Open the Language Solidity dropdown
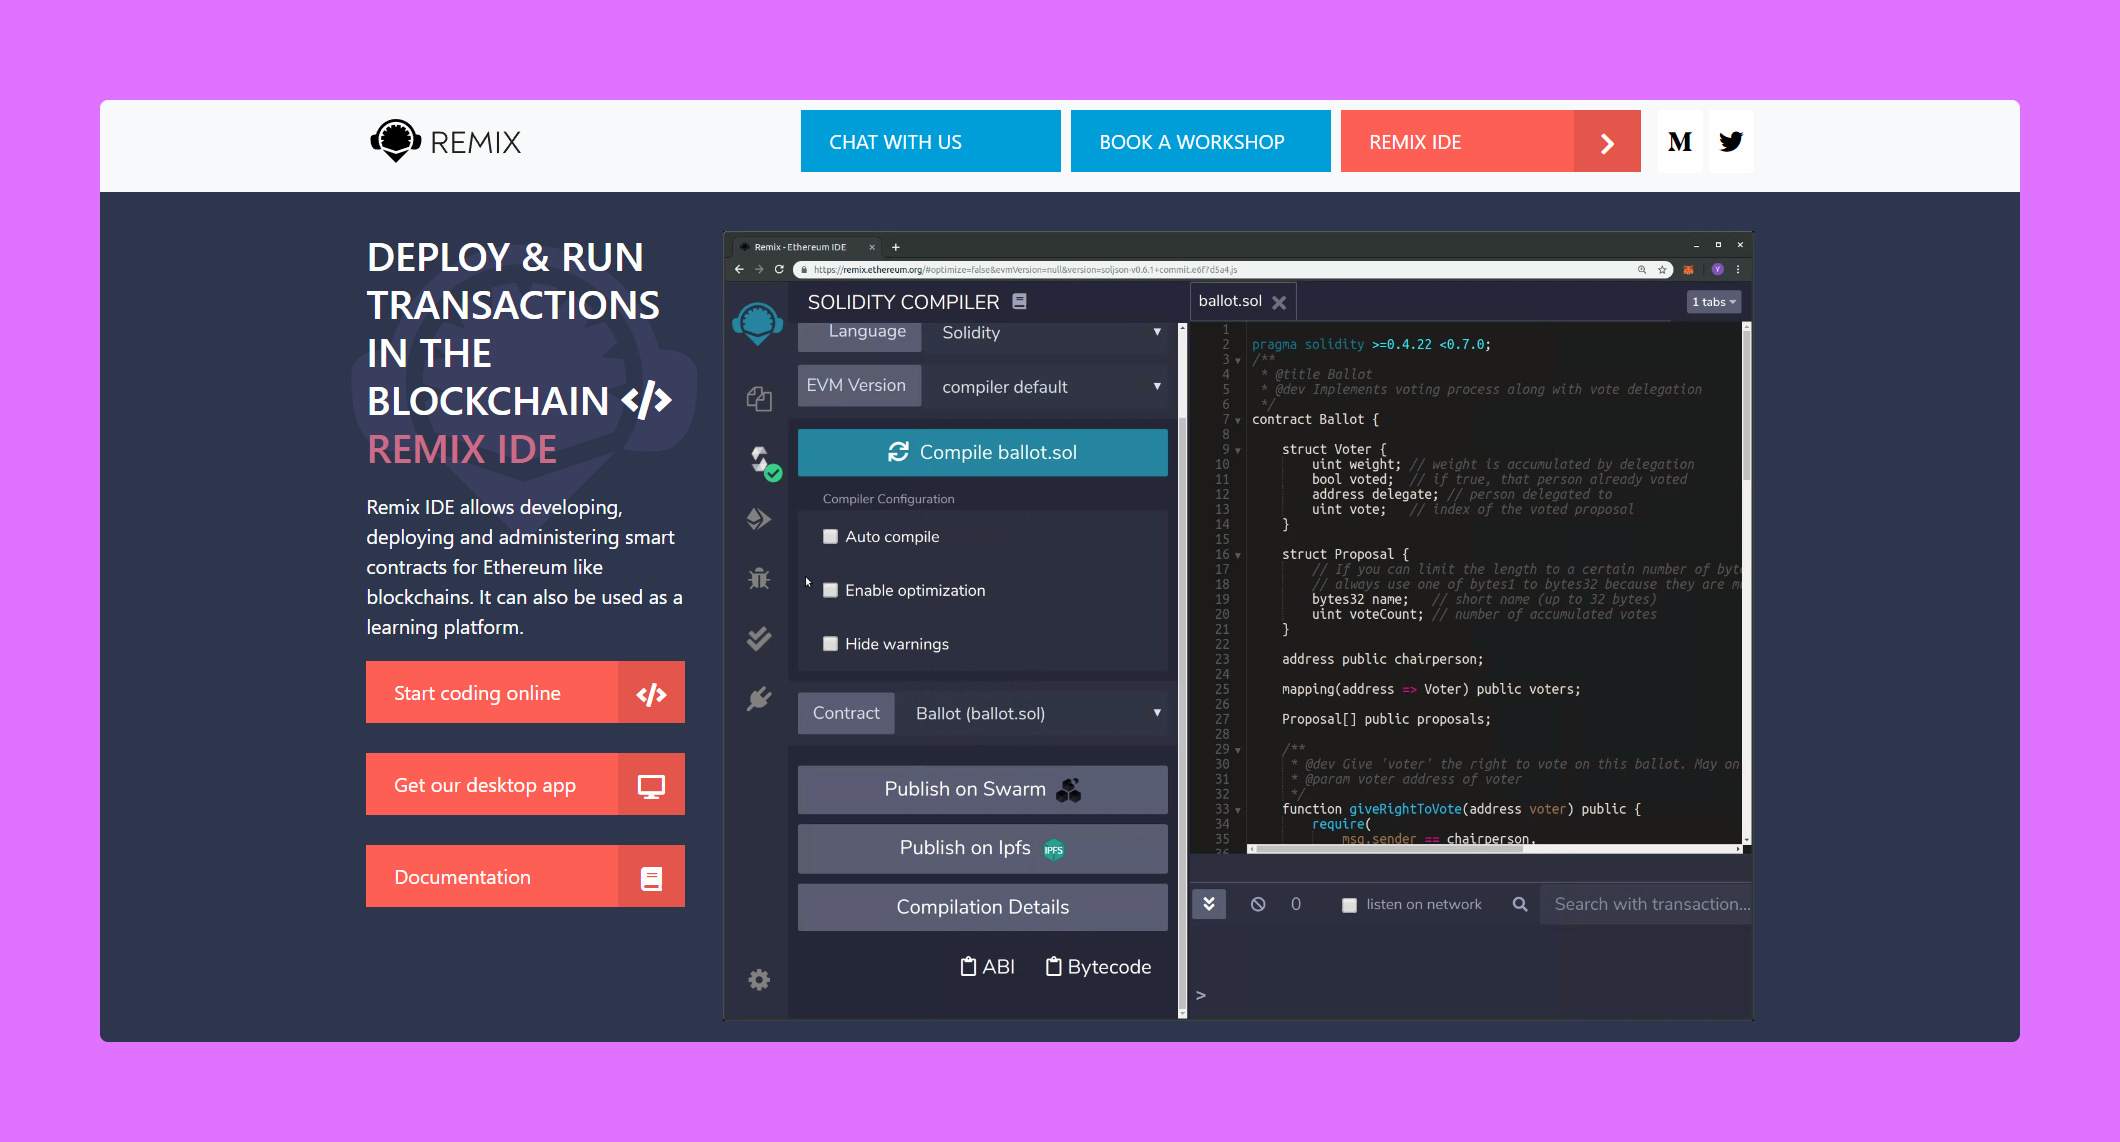The image size is (2120, 1142). [x=1044, y=333]
